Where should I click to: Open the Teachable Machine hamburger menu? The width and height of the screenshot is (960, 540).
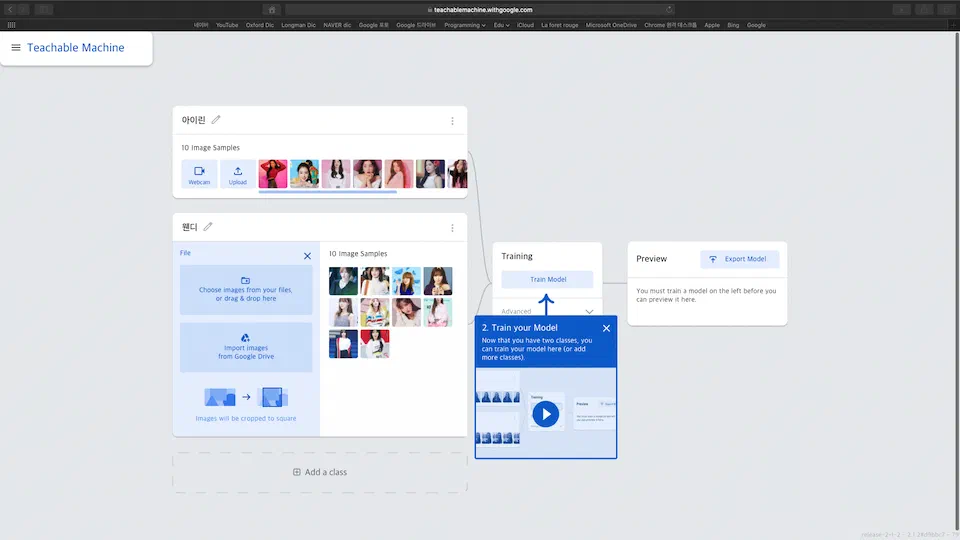pyautogui.click(x=15, y=48)
